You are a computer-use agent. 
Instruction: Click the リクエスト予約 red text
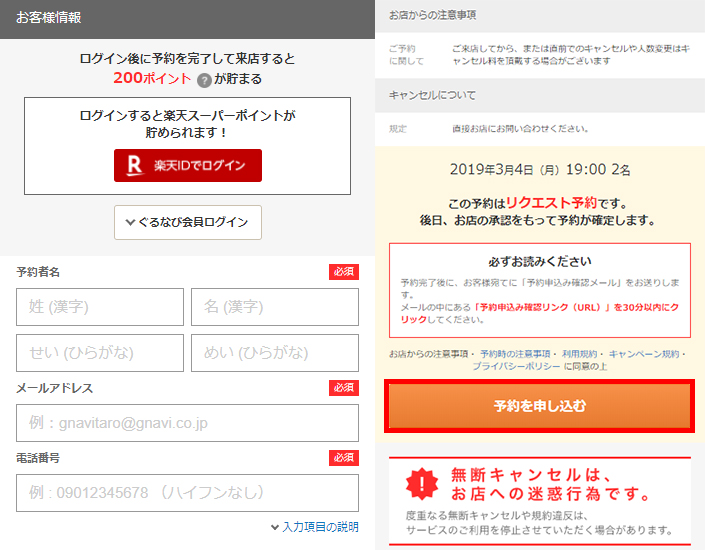pos(551,203)
